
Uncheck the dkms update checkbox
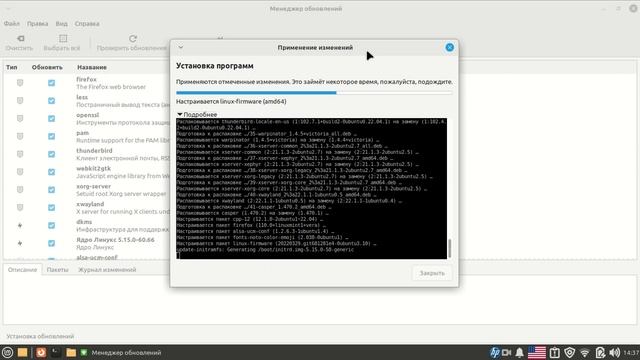pyautogui.click(x=51, y=225)
